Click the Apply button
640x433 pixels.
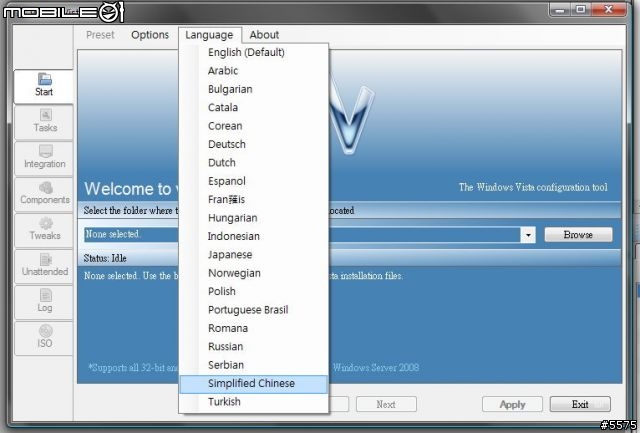click(512, 404)
